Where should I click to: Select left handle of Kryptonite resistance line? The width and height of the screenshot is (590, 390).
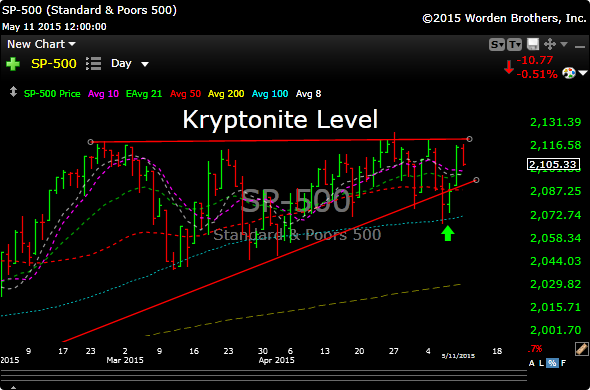tap(90, 142)
